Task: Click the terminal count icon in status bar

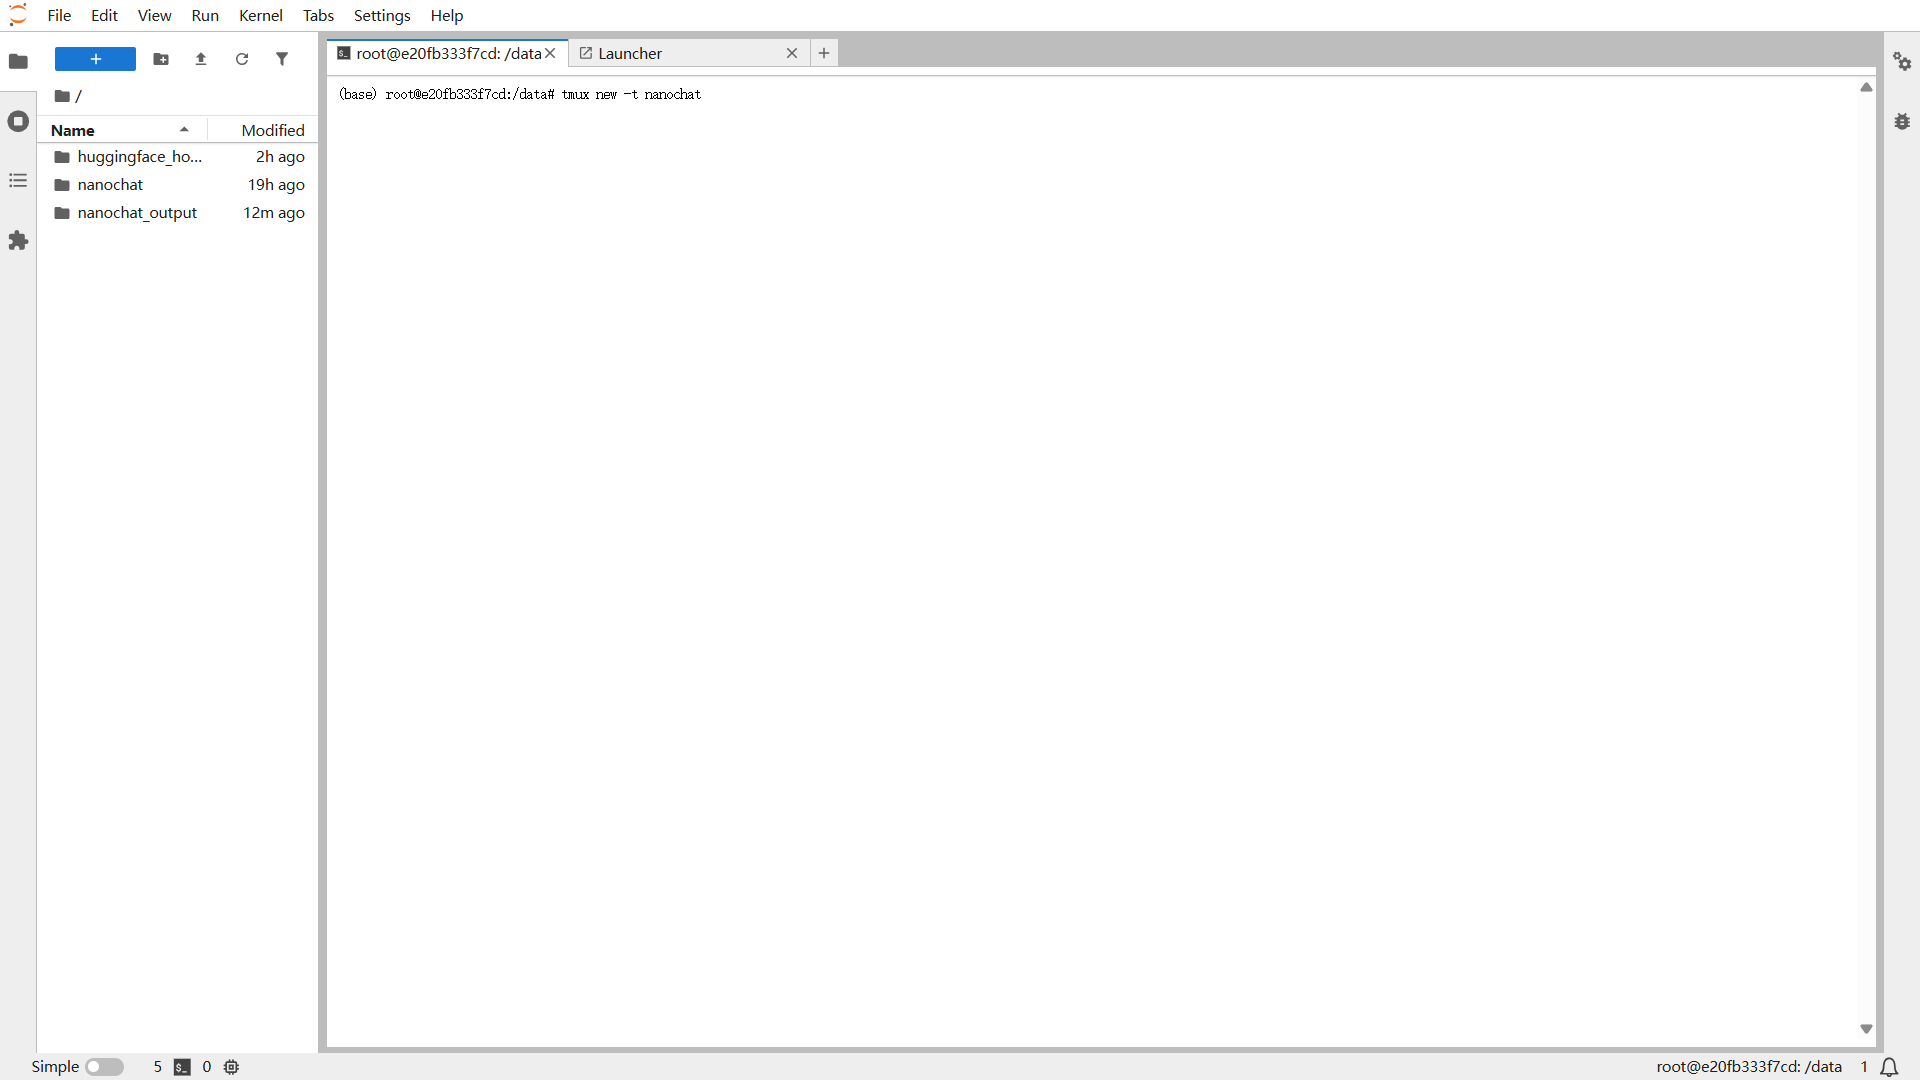Action: click(182, 1067)
